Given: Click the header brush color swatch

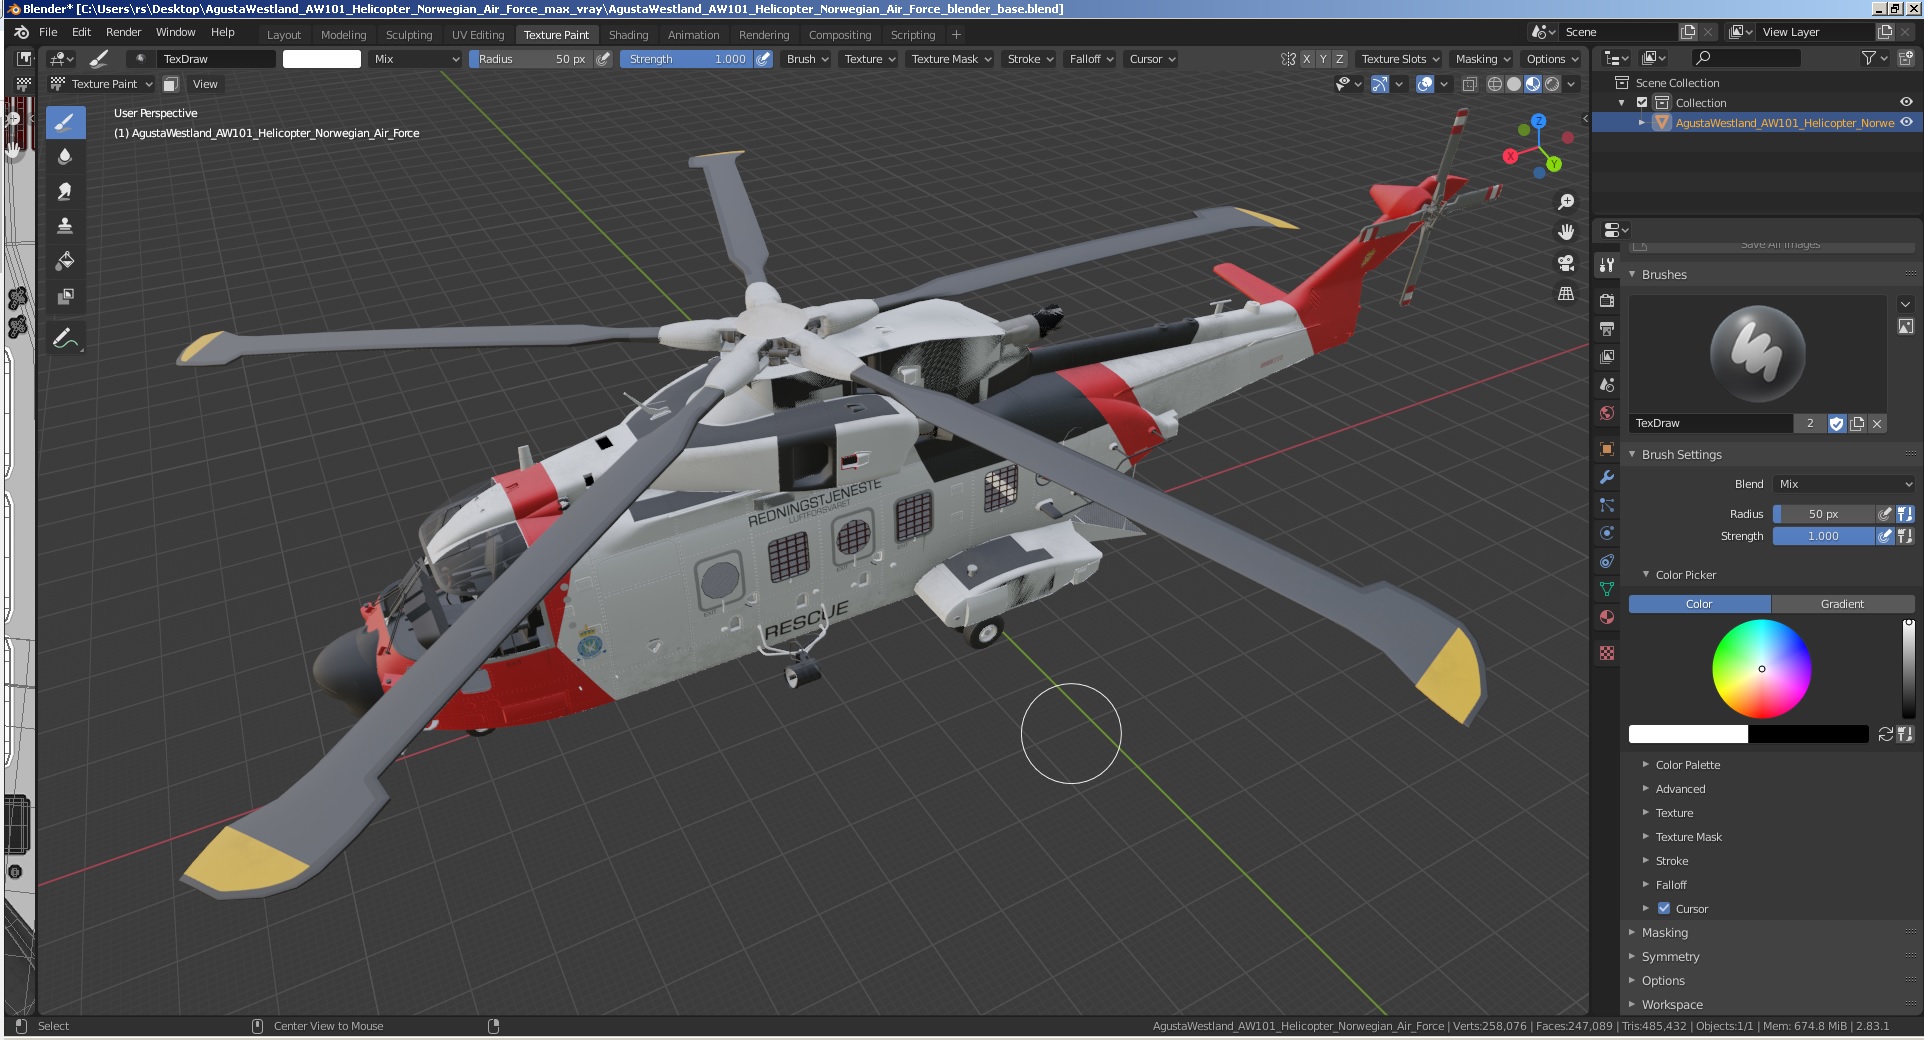Looking at the screenshot, I should click(322, 59).
